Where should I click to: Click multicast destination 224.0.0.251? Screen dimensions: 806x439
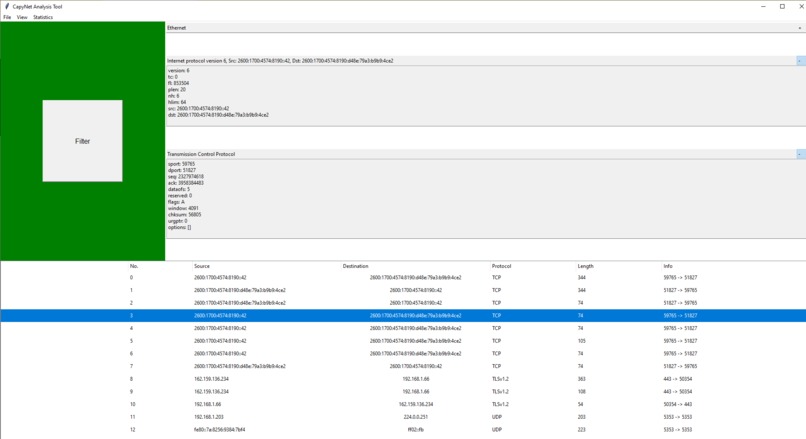pos(416,417)
